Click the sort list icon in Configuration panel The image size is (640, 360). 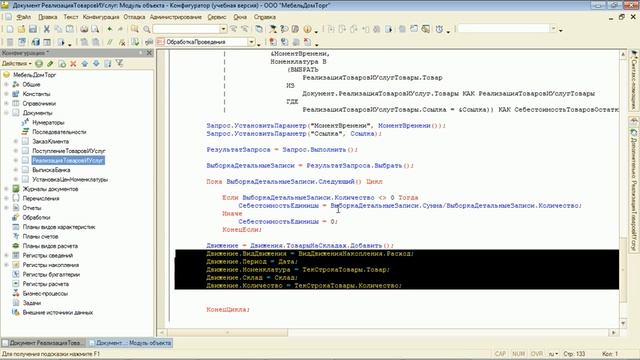click(108, 63)
